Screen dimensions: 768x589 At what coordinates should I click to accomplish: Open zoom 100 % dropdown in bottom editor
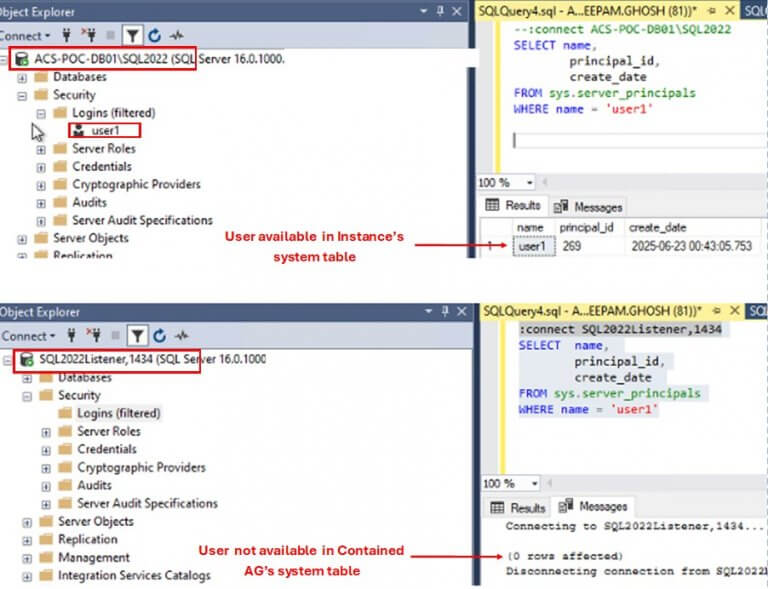(534, 484)
